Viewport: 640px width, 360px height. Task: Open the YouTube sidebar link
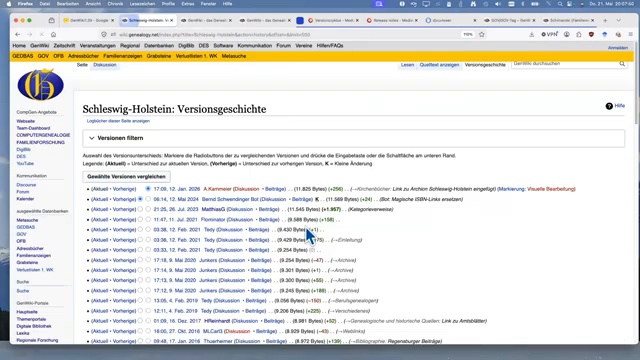point(25,164)
